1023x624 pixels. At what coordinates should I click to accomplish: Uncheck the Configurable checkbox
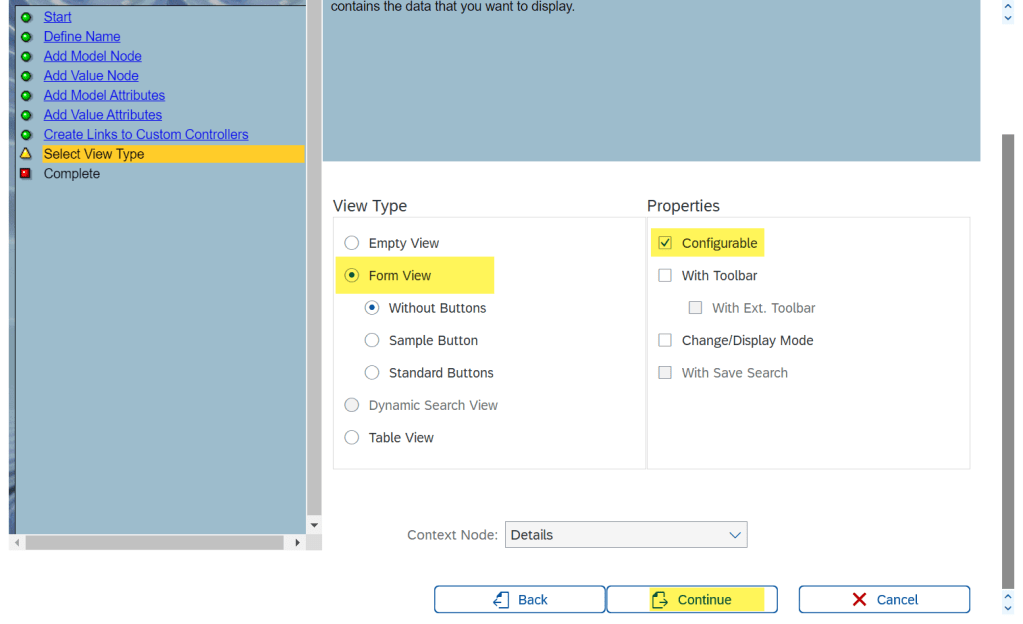pos(665,243)
